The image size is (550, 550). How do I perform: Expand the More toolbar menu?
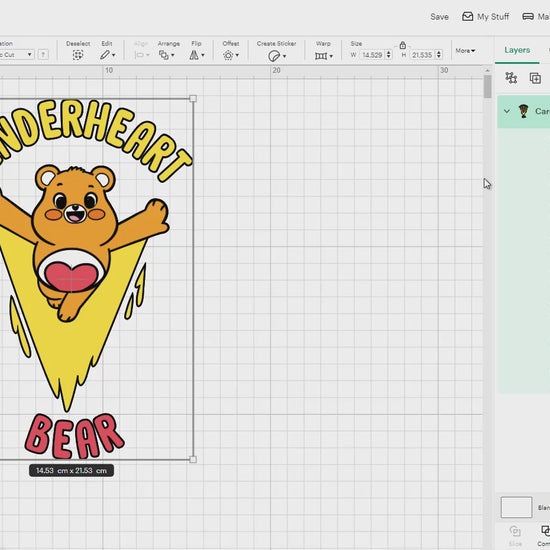click(465, 51)
